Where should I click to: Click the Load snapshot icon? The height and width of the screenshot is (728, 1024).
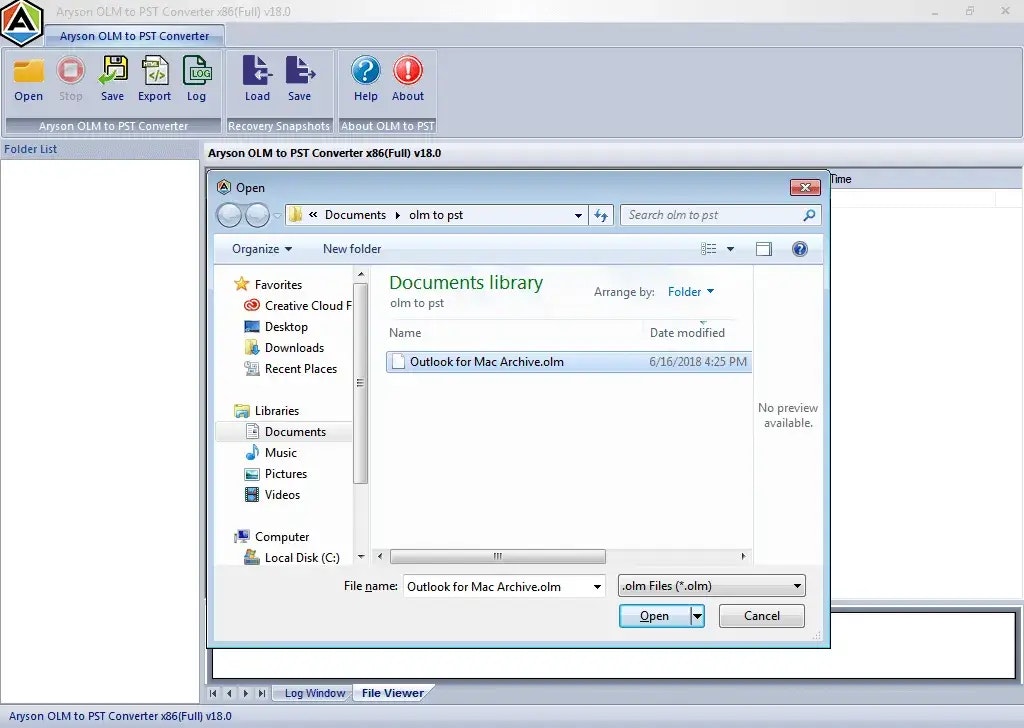[x=257, y=71]
